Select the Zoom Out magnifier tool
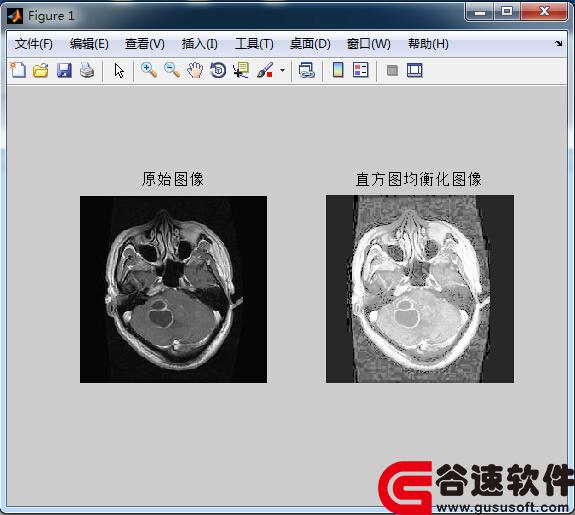575x515 pixels. point(172,70)
